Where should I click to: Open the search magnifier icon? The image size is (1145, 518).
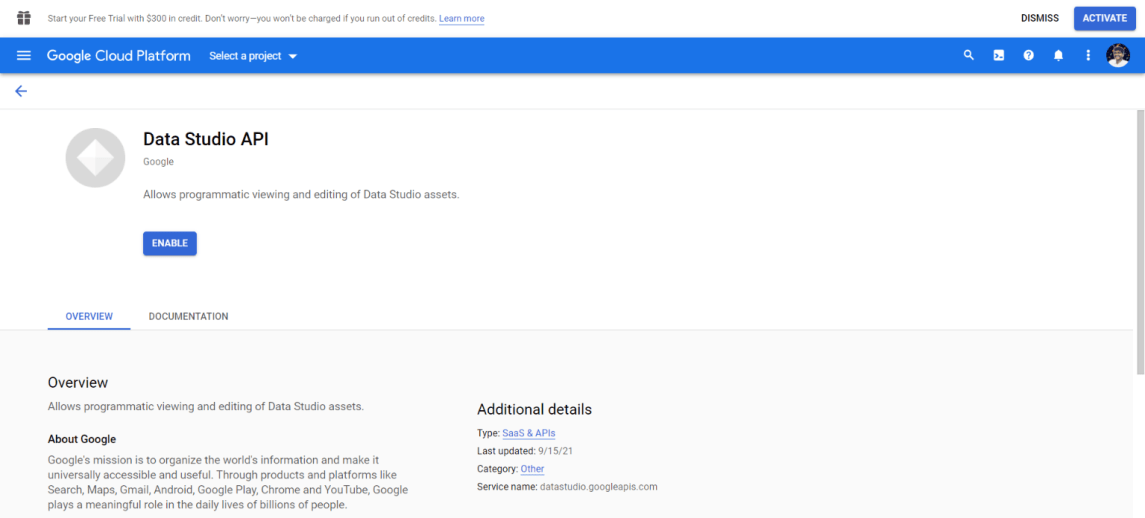(x=969, y=56)
